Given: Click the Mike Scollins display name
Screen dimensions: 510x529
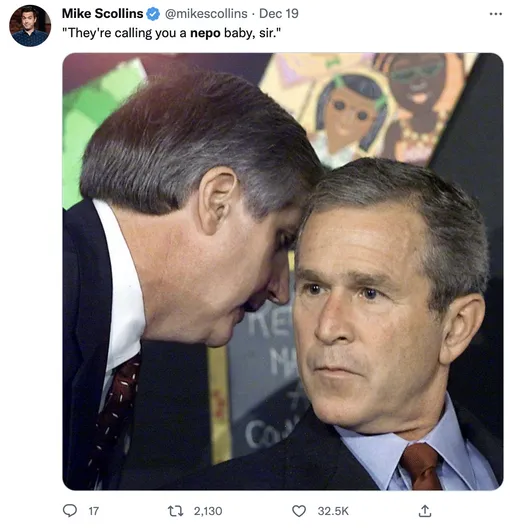Looking at the screenshot, I should click(x=103, y=13).
